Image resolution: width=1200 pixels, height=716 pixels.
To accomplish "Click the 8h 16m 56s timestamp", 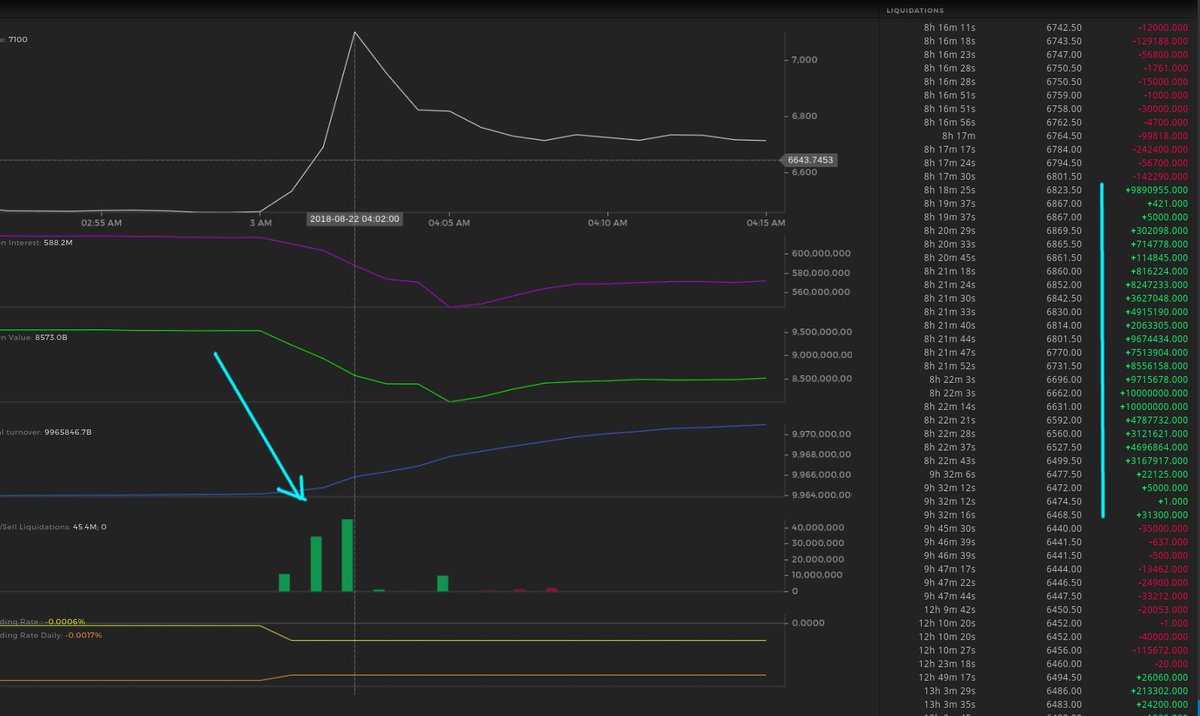I will pyautogui.click(x=950, y=122).
